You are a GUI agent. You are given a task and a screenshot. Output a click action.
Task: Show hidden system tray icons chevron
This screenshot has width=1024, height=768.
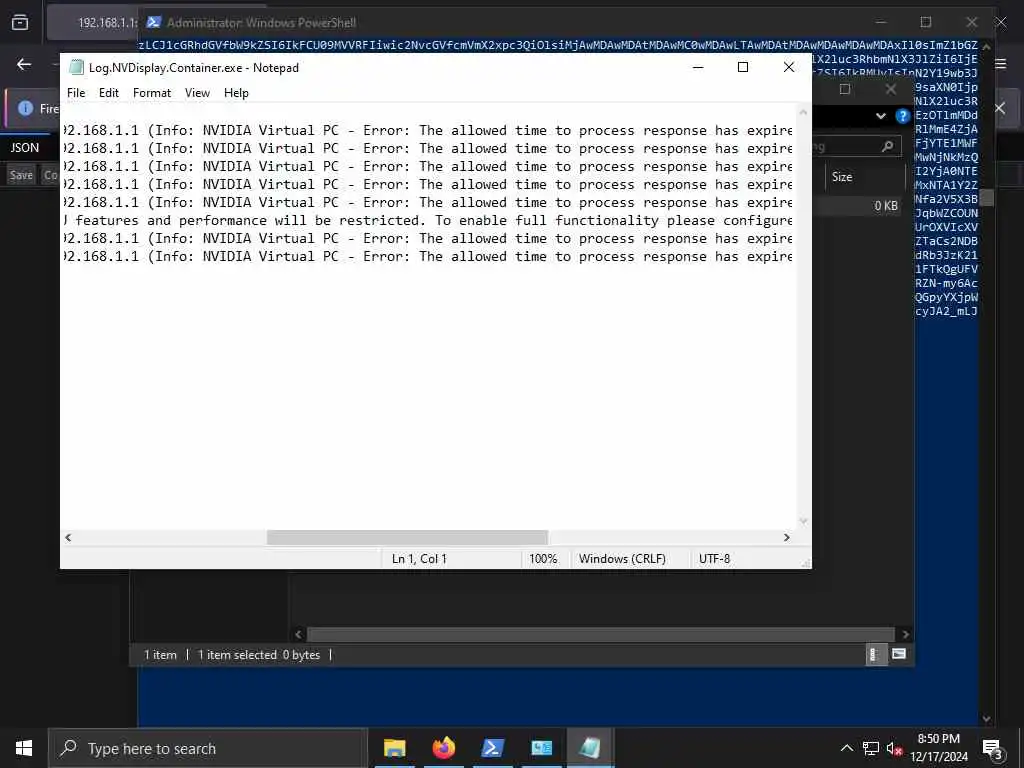point(846,748)
